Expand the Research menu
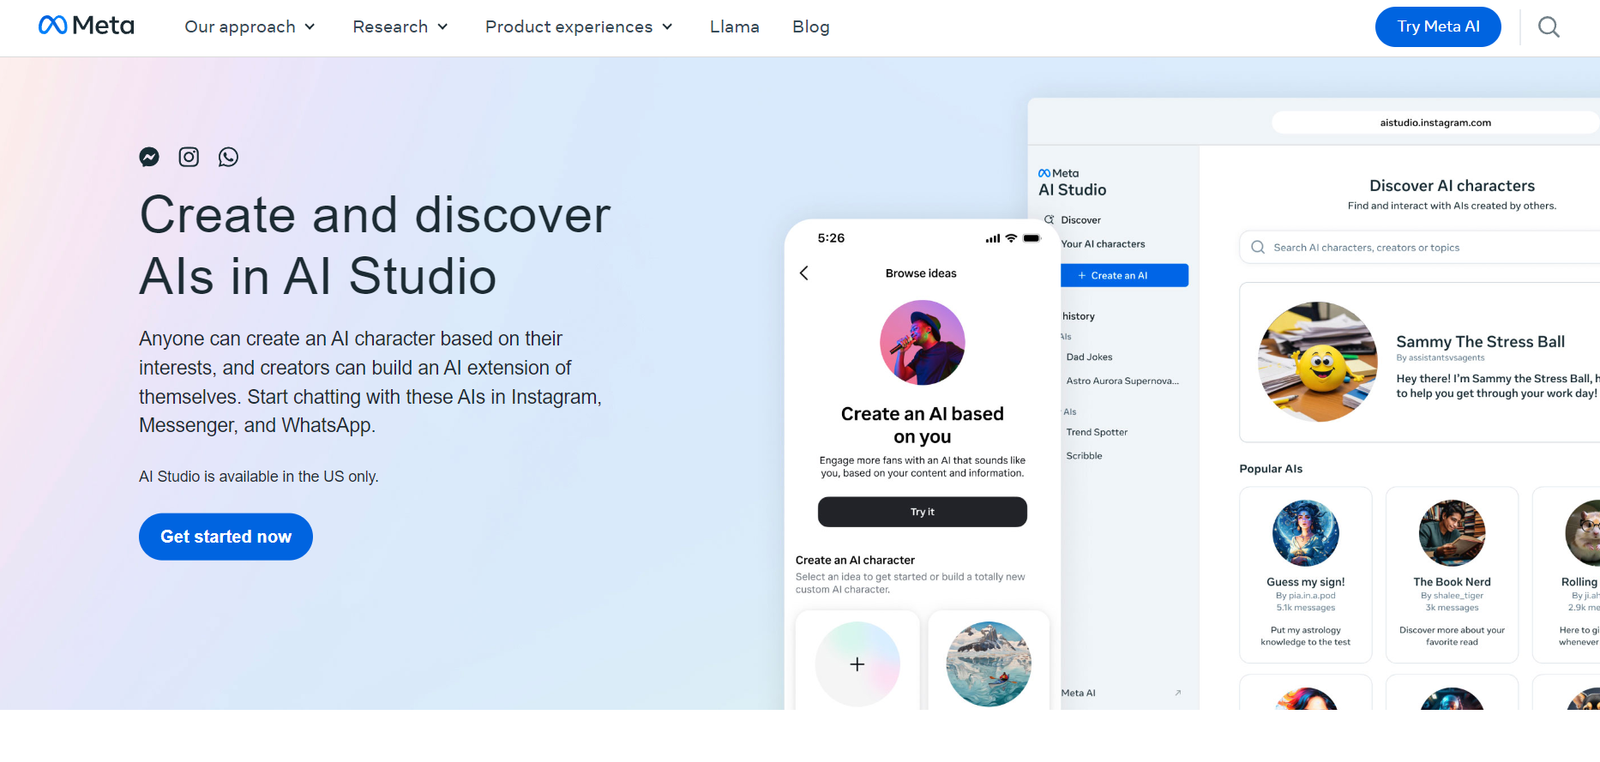1600x762 pixels. tap(400, 27)
